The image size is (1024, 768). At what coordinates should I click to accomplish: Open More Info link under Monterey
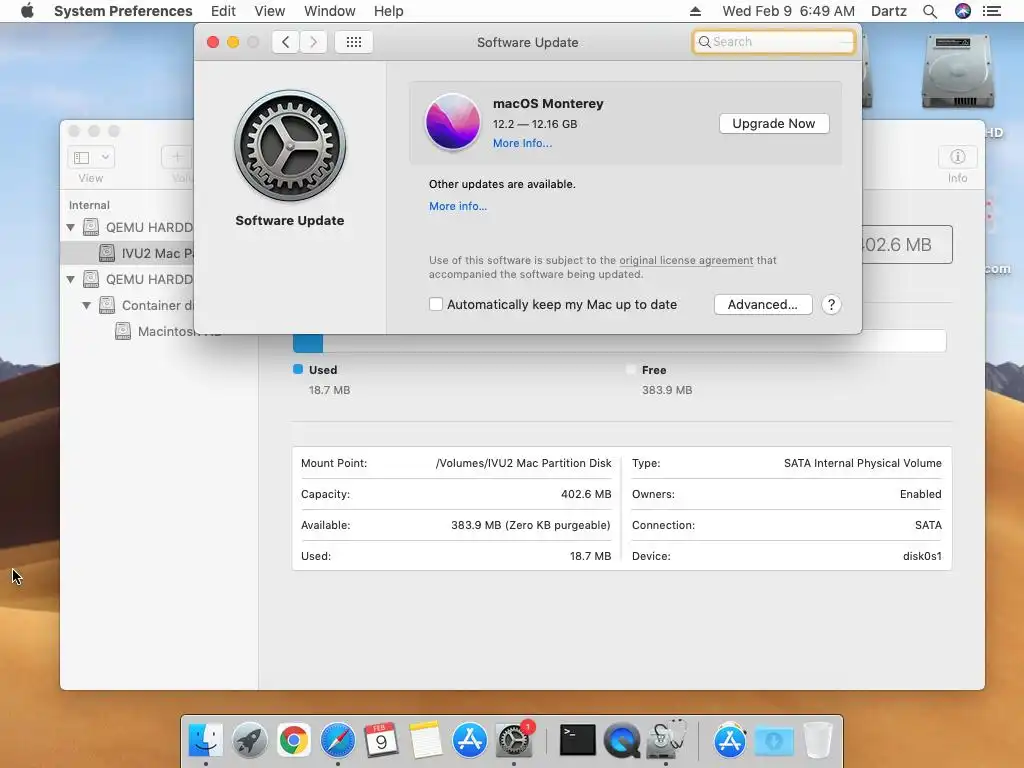pyautogui.click(x=522, y=143)
